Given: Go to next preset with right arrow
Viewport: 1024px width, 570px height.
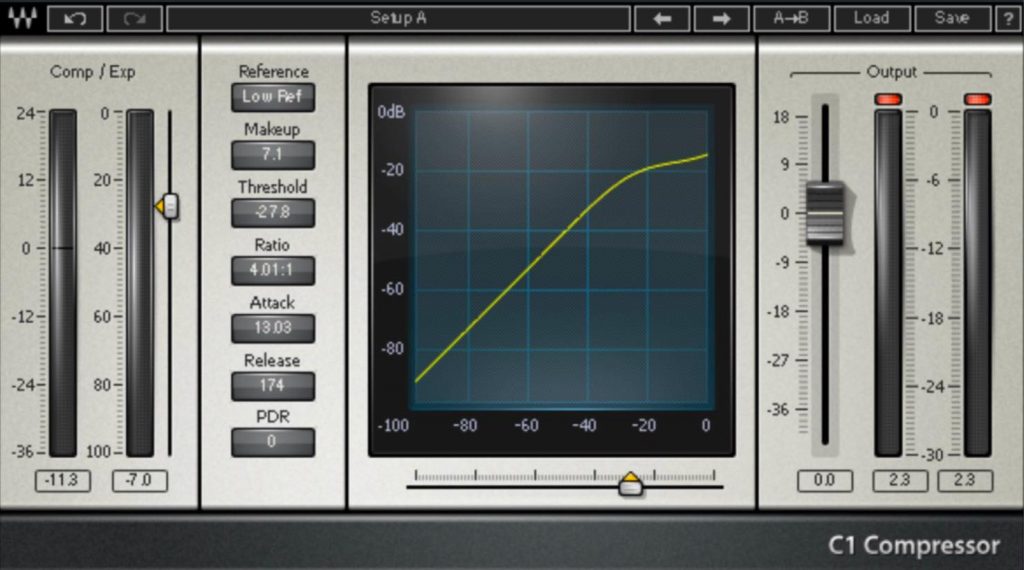Looking at the screenshot, I should pos(721,18).
